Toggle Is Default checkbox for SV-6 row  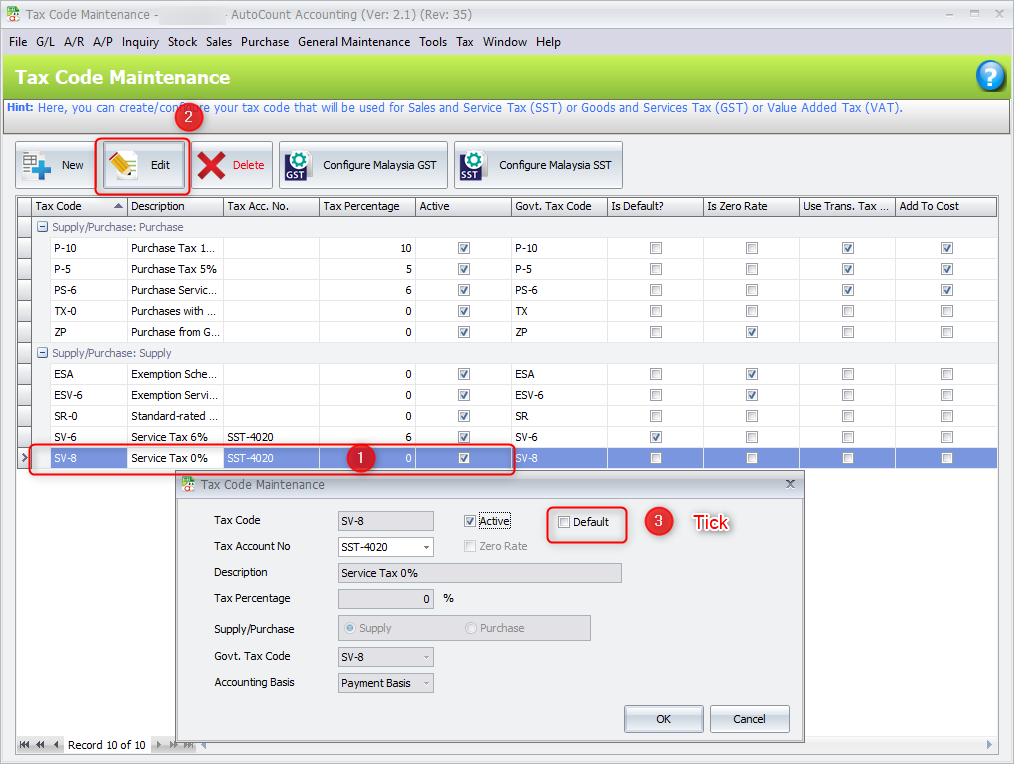[x=655, y=437]
